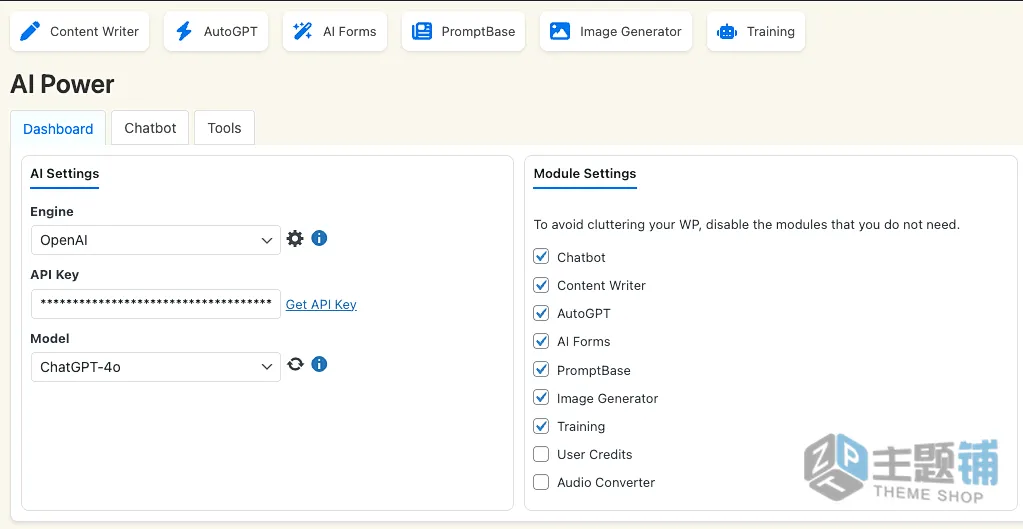Uncheck the Content Writer module
Viewport: 1023px width, 529px height.
pos(541,284)
